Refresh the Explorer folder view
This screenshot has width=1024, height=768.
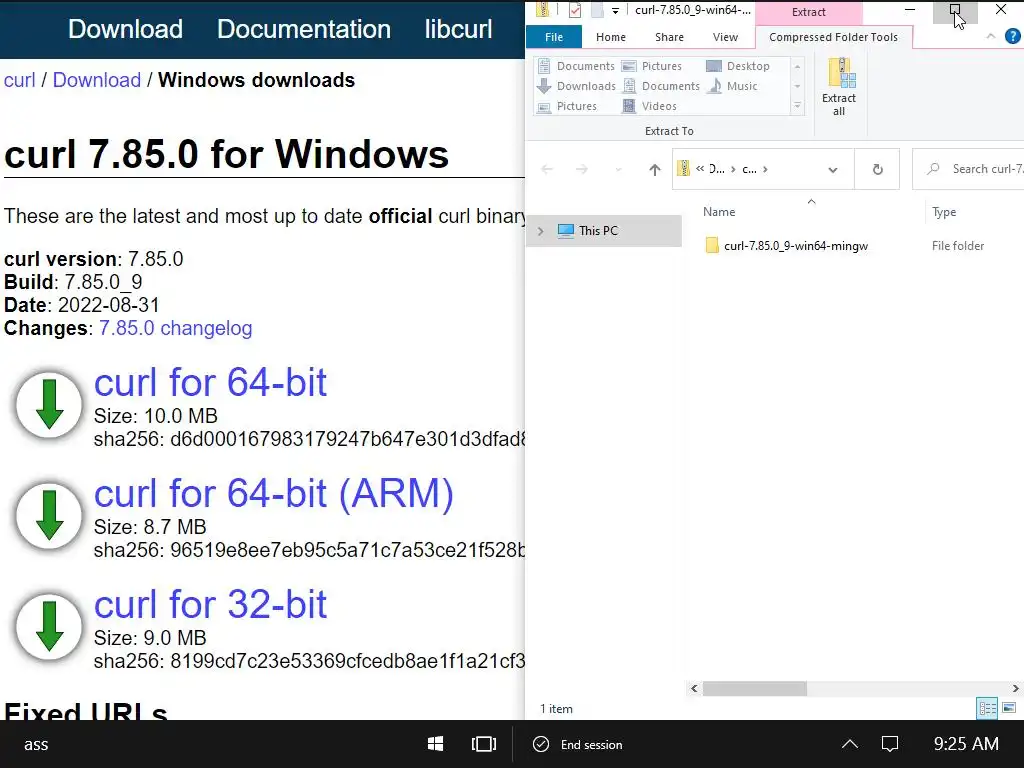878,170
